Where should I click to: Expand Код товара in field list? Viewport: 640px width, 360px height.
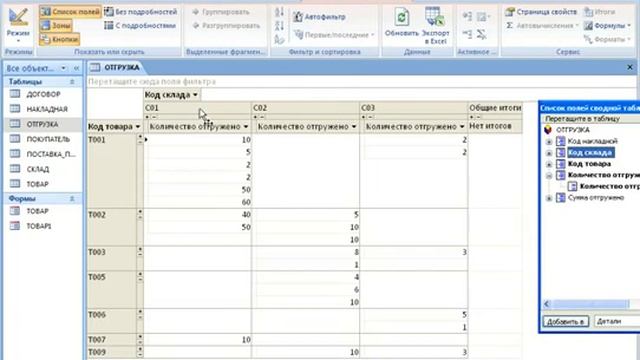(x=549, y=164)
